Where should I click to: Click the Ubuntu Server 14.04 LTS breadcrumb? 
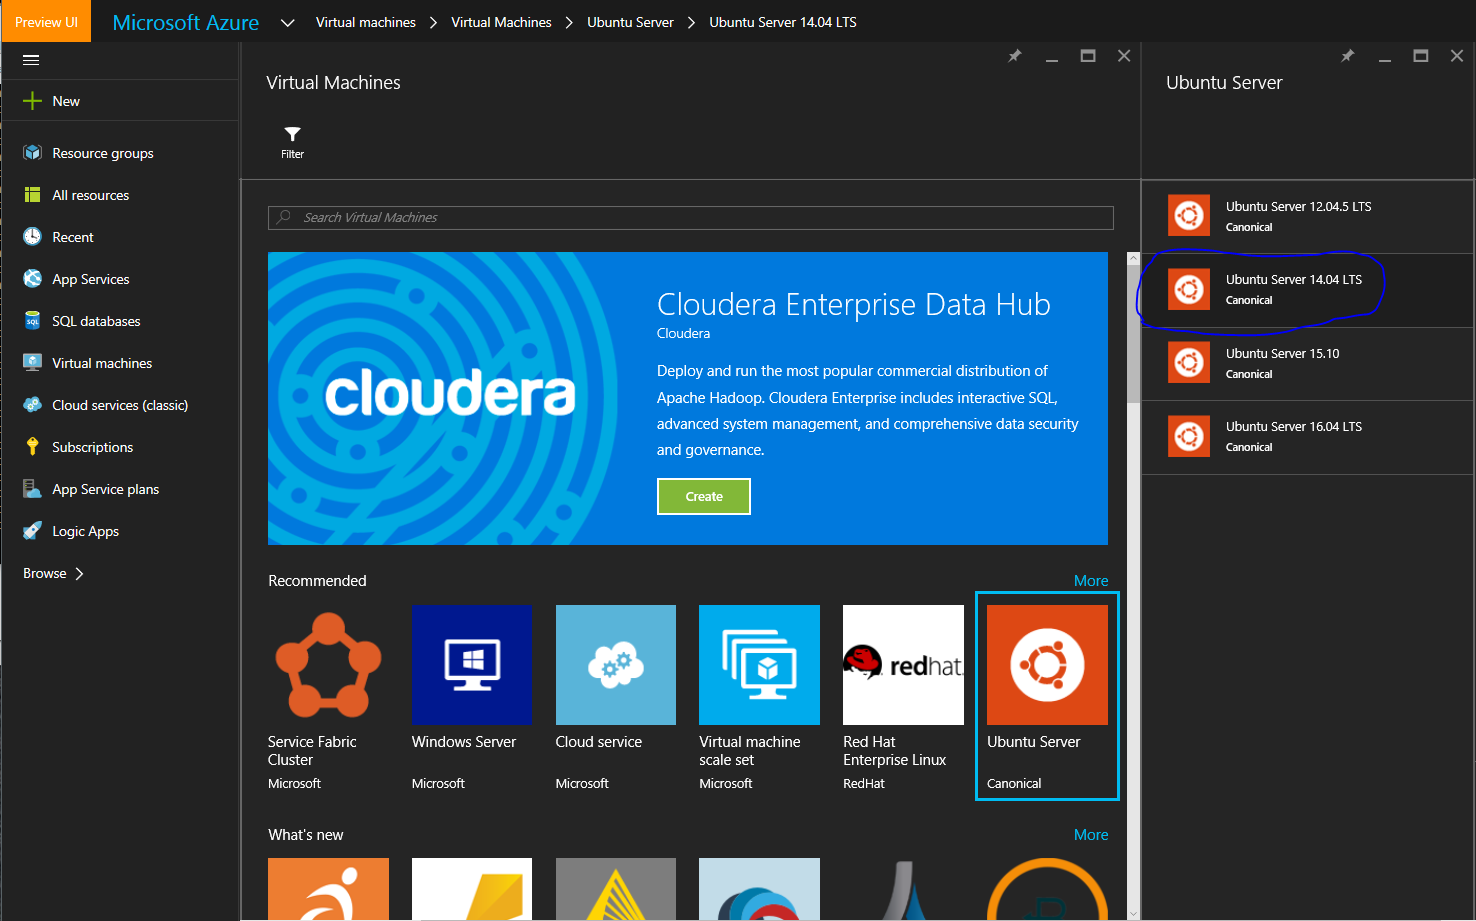[783, 22]
